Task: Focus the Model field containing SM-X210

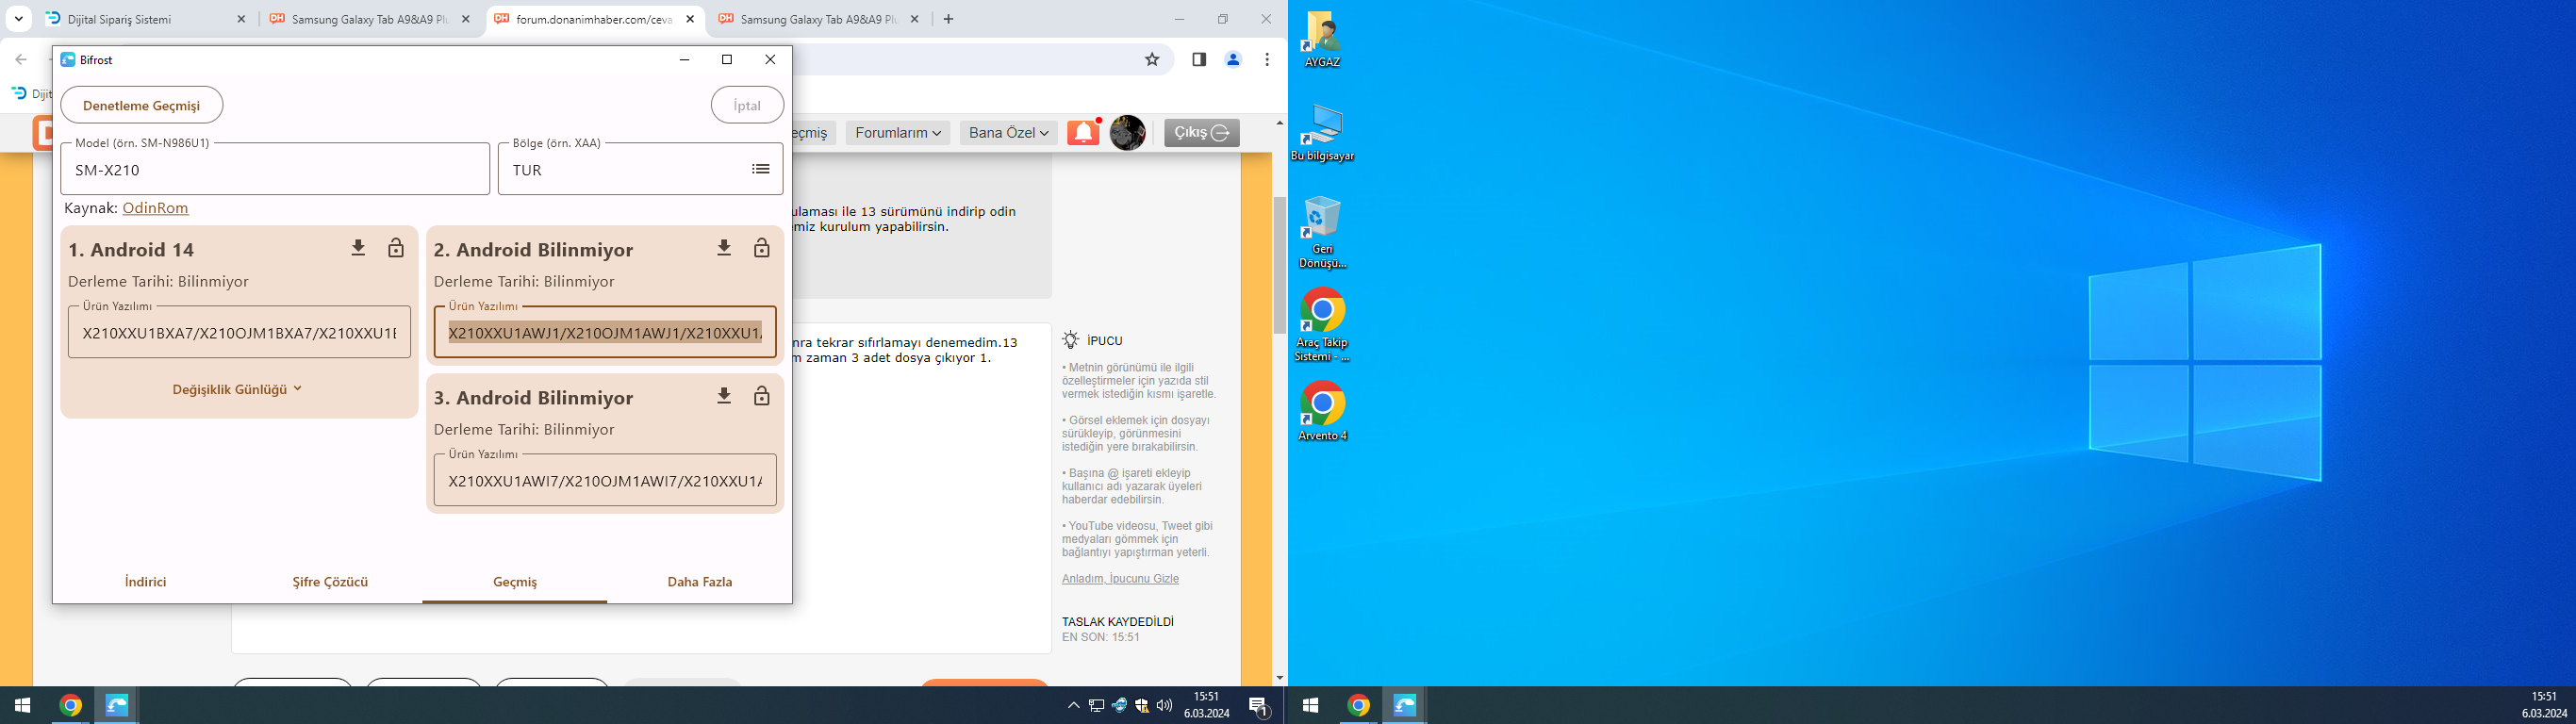Action: click(275, 169)
